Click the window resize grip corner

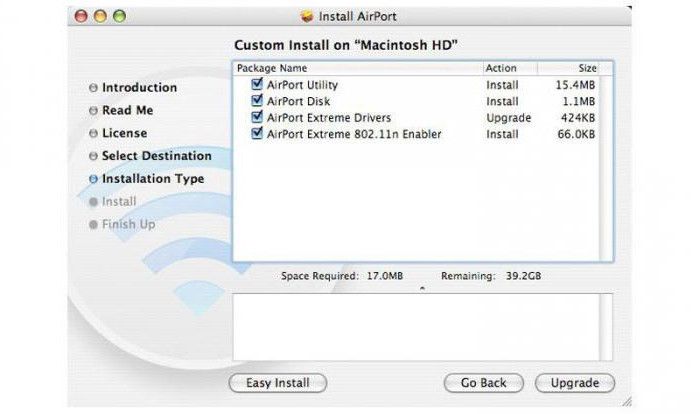click(627, 401)
